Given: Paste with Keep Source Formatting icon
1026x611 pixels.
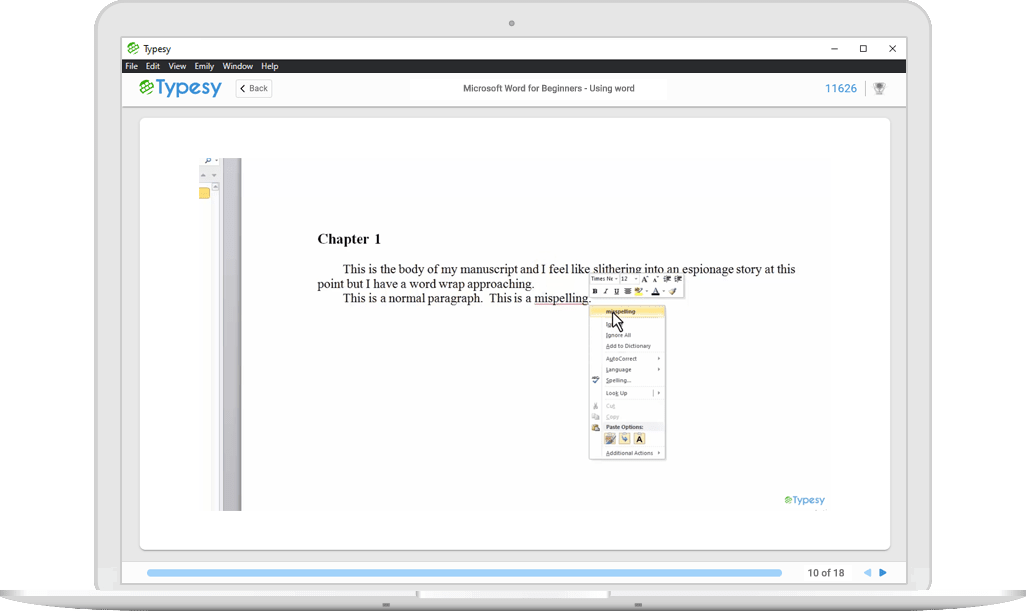Looking at the screenshot, I should click(x=610, y=439).
